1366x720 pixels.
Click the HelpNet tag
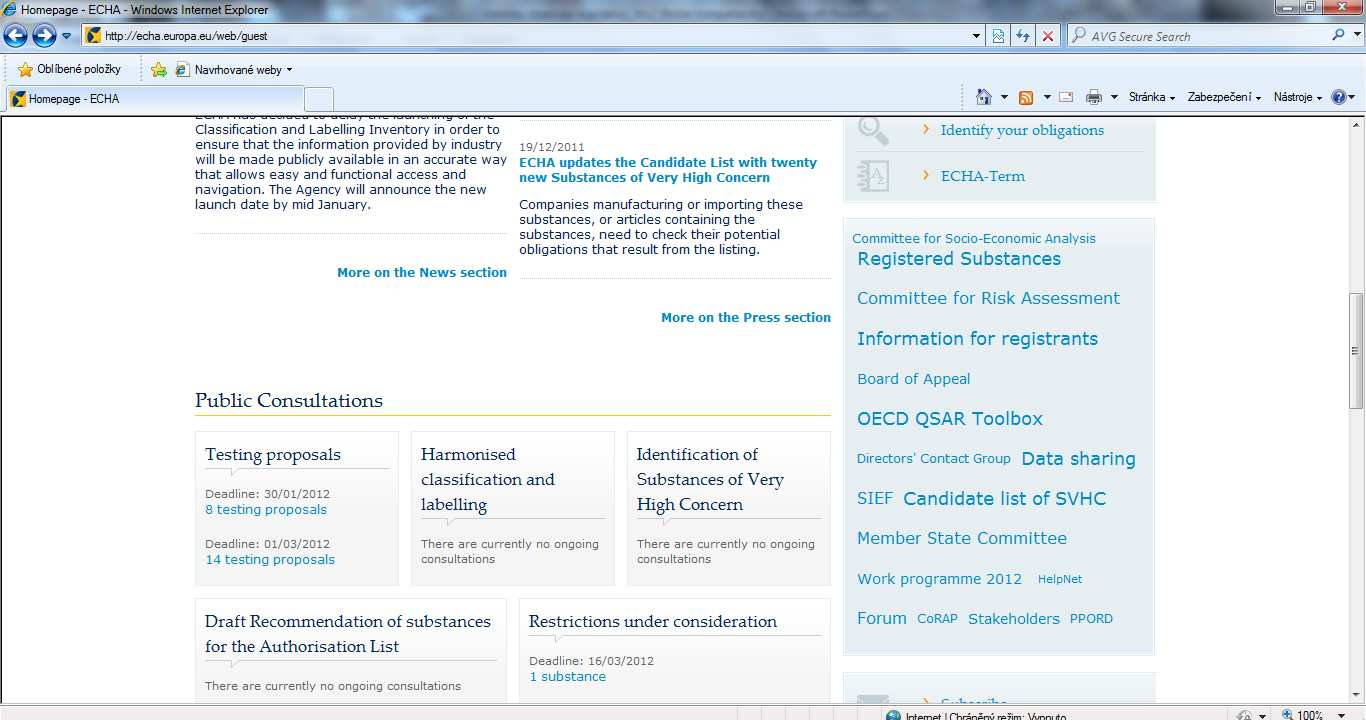tap(1060, 579)
